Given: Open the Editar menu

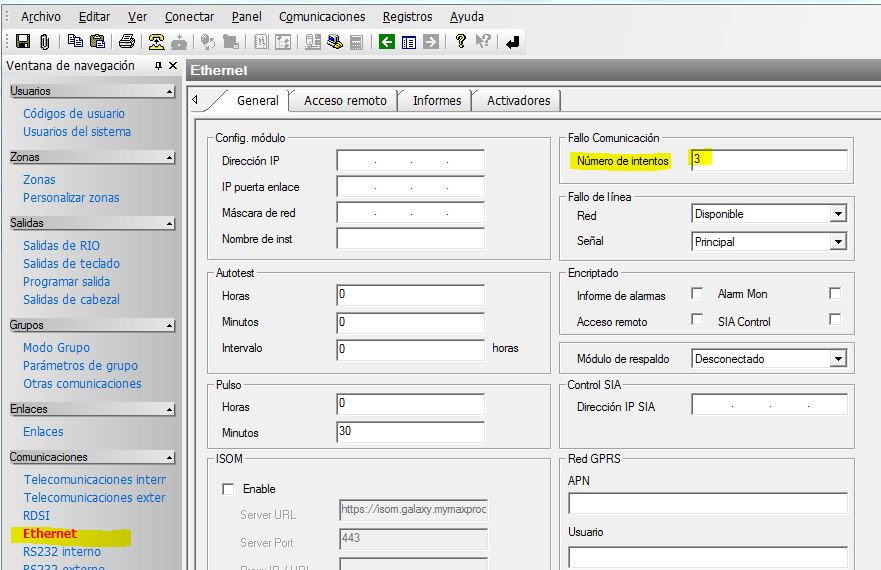Looking at the screenshot, I should [94, 17].
